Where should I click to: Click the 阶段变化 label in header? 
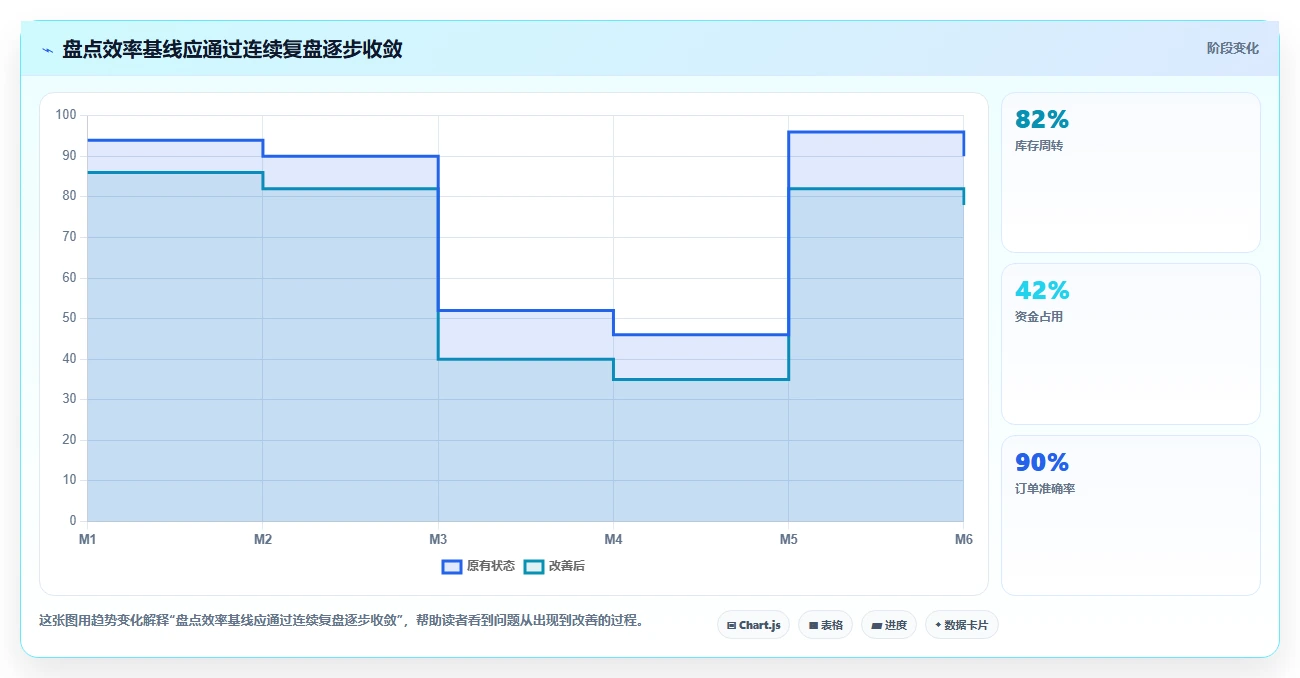(x=1233, y=48)
